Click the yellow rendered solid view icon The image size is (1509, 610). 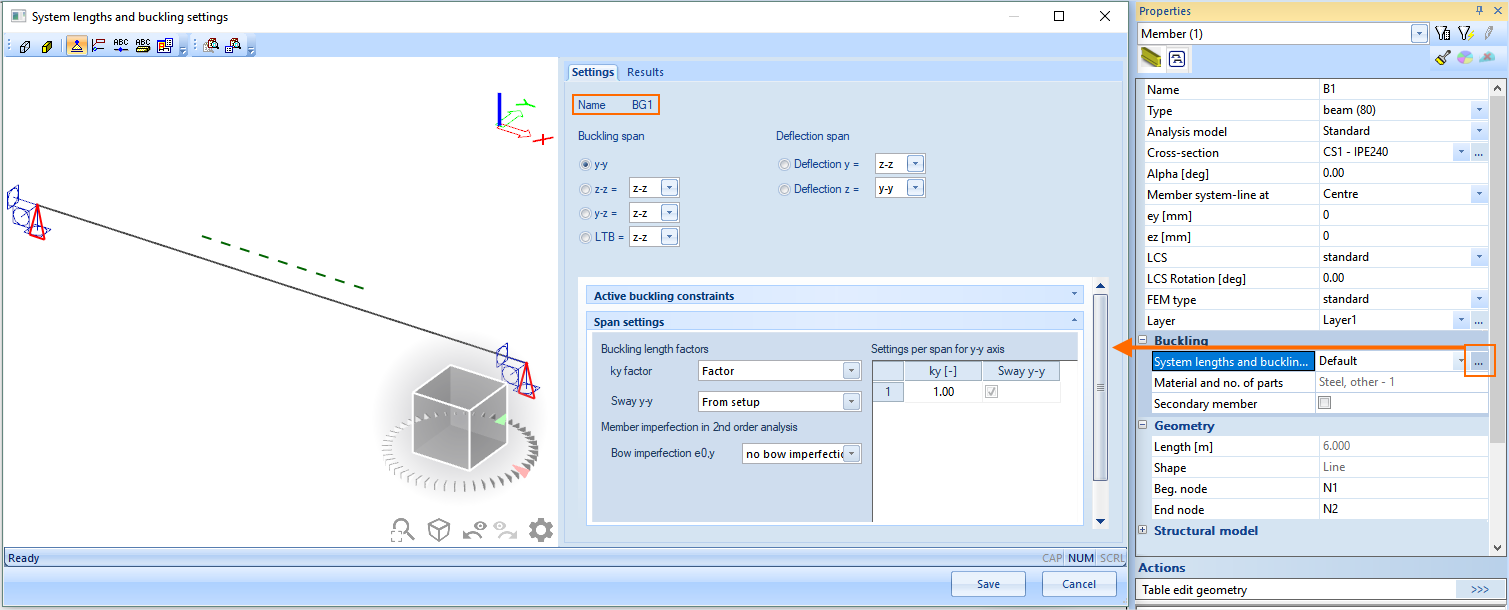point(46,46)
